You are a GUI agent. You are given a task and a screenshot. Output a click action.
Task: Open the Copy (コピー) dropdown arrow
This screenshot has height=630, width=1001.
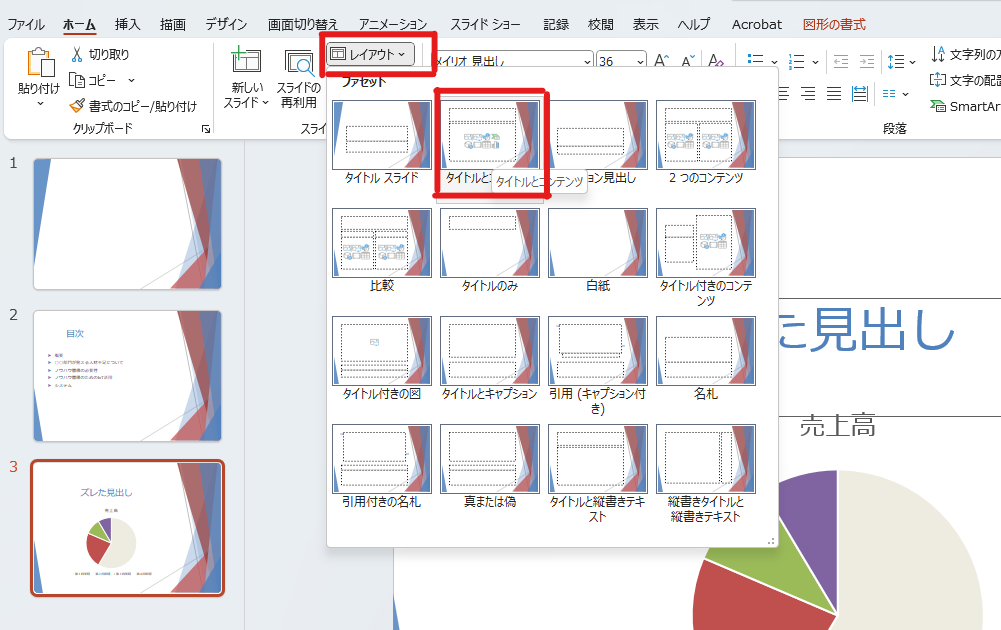pyautogui.click(x=131, y=80)
